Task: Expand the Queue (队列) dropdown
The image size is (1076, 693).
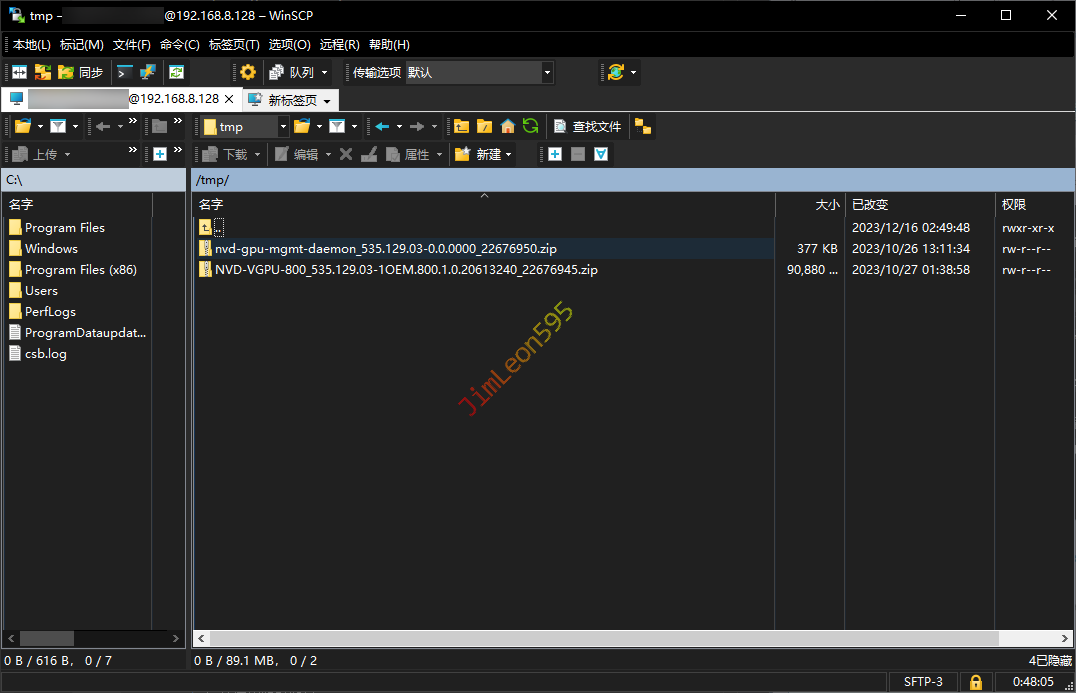Action: tap(324, 72)
